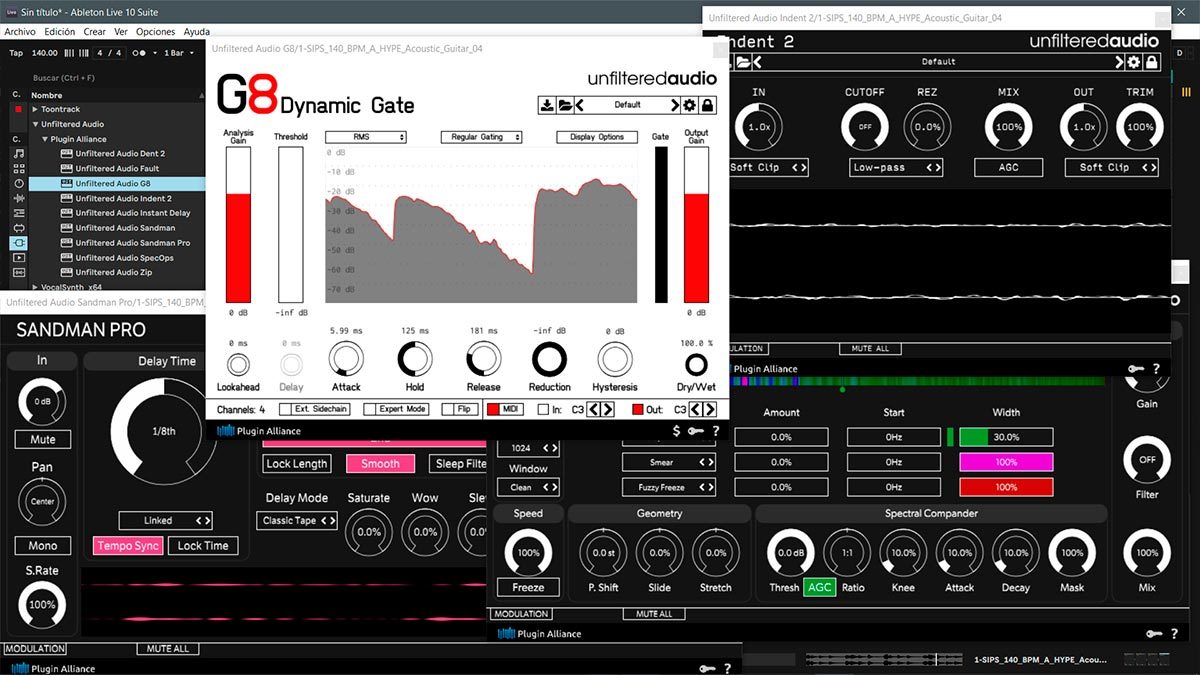Collapse the Unfiltered Audio folder in browser

35,125
